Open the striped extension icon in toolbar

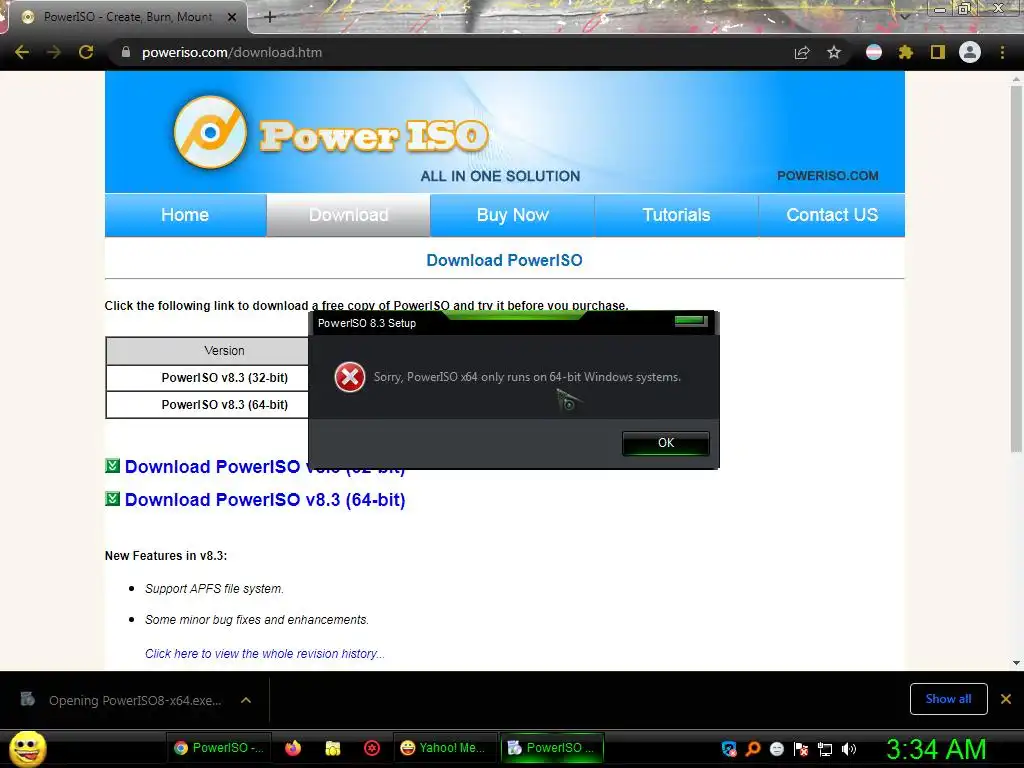click(874, 52)
